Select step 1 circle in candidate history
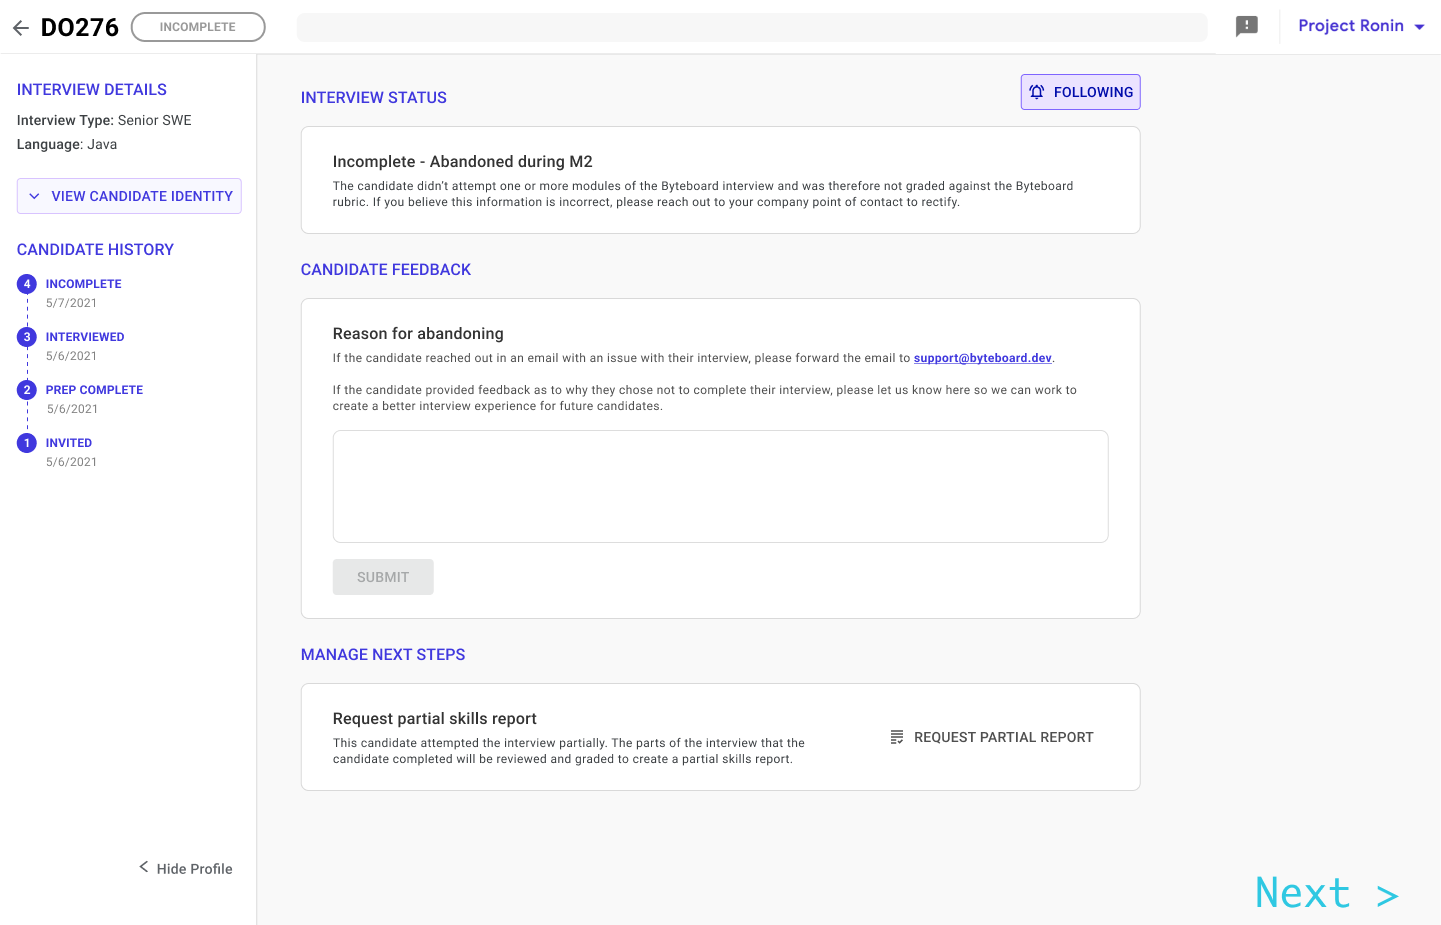 tap(27, 443)
